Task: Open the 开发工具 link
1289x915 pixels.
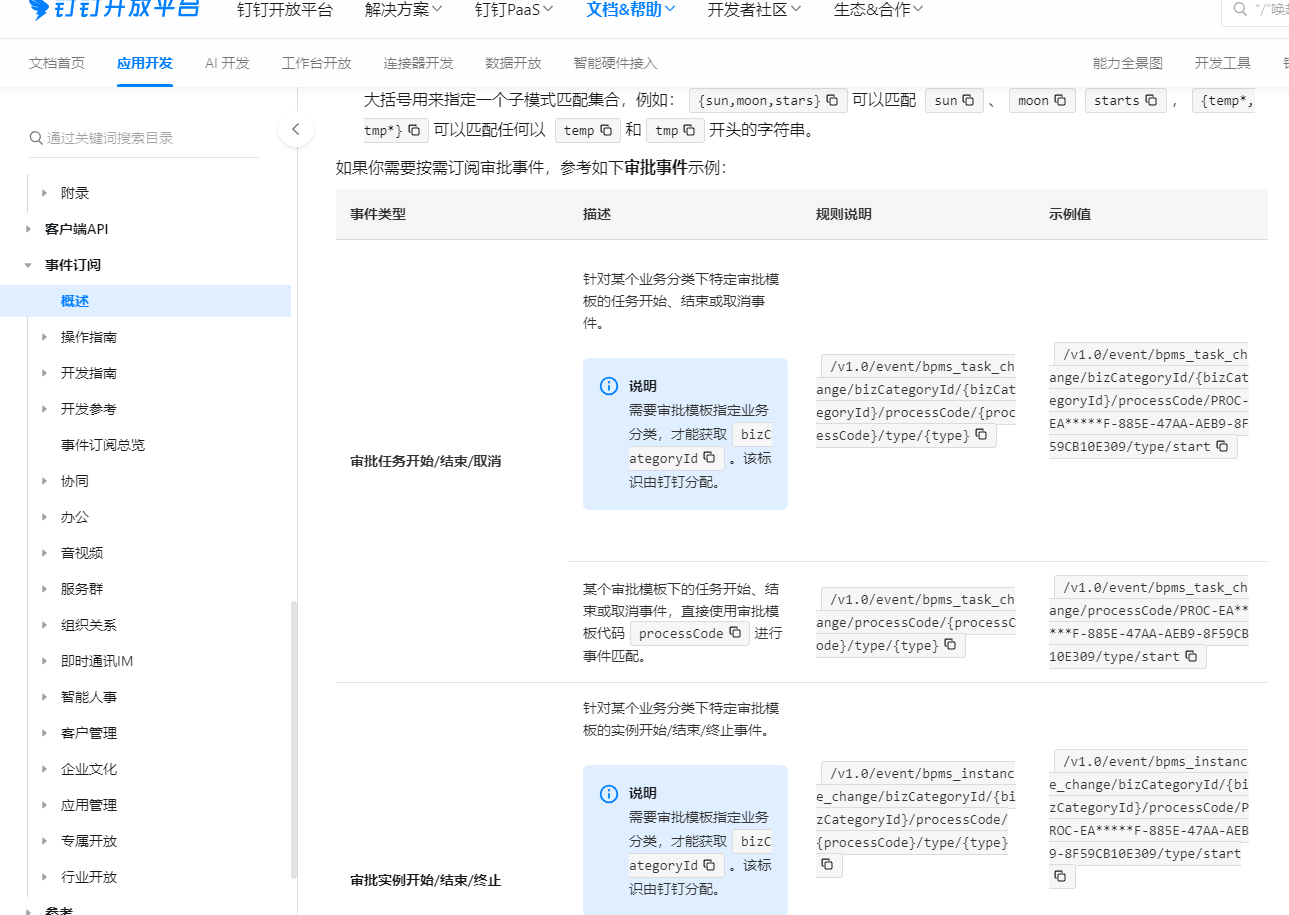Action: (1222, 63)
